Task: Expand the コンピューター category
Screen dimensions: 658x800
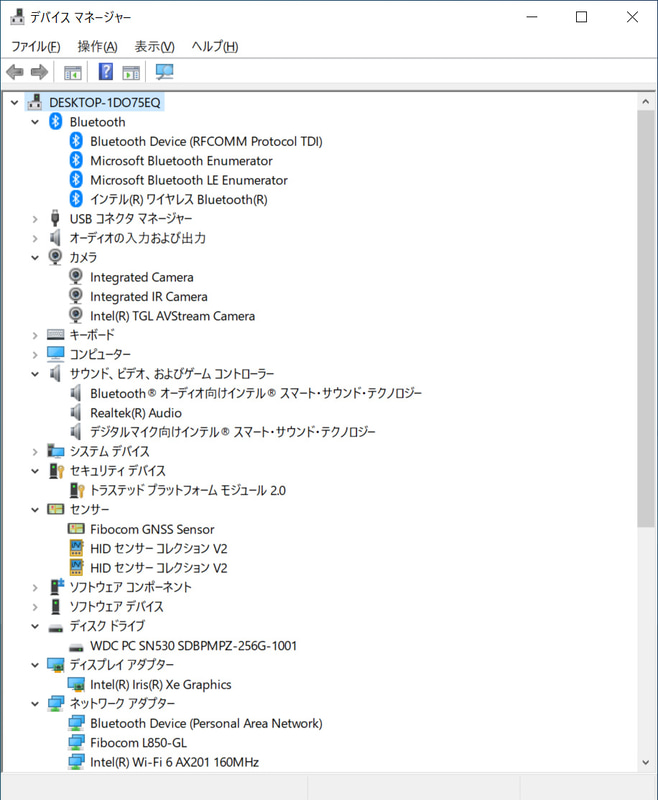Action: (35, 355)
